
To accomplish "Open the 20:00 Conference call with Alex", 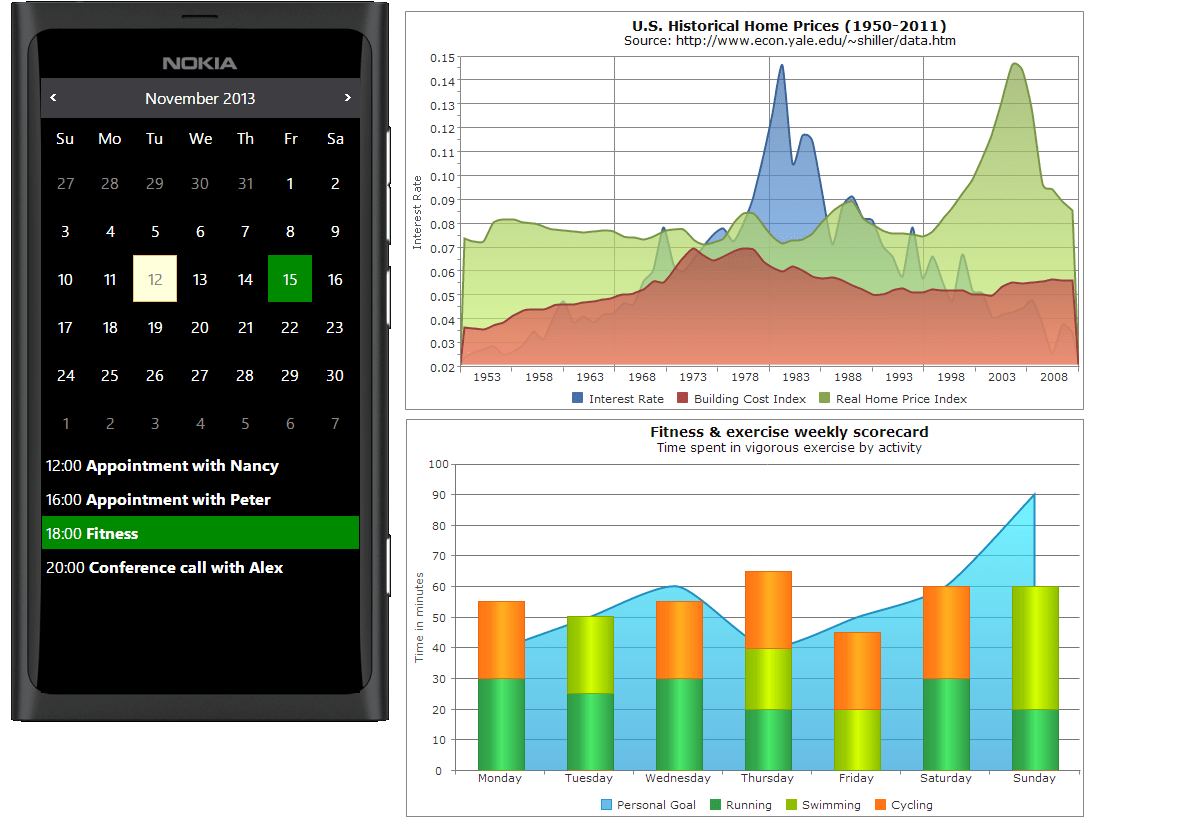I will pyautogui.click(x=165, y=567).
